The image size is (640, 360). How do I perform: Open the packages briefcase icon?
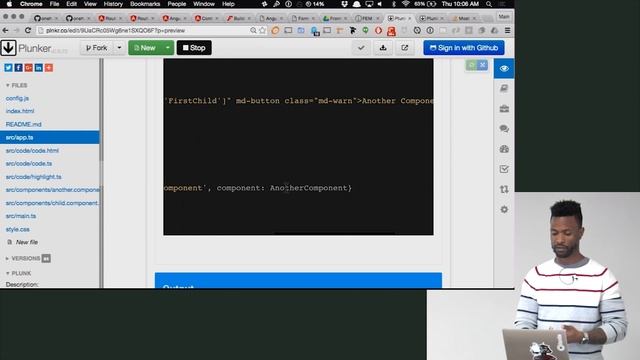[504, 109]
